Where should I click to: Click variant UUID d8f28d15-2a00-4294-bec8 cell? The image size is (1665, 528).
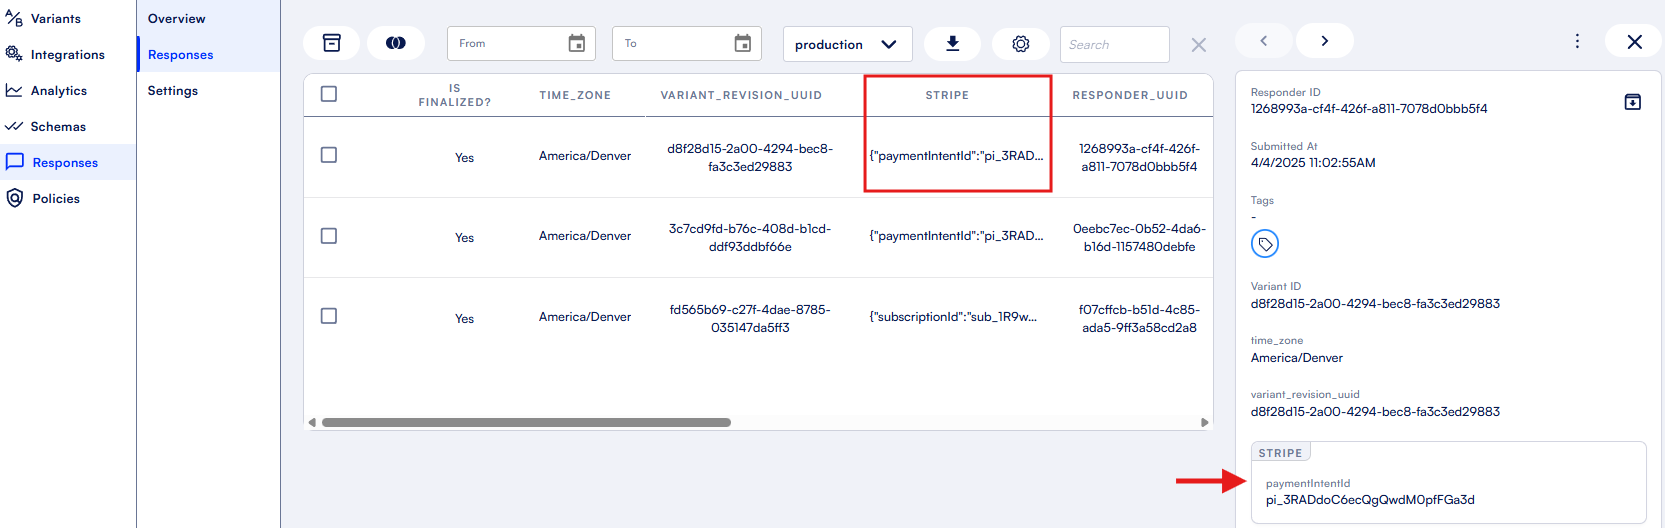point(750,157)
